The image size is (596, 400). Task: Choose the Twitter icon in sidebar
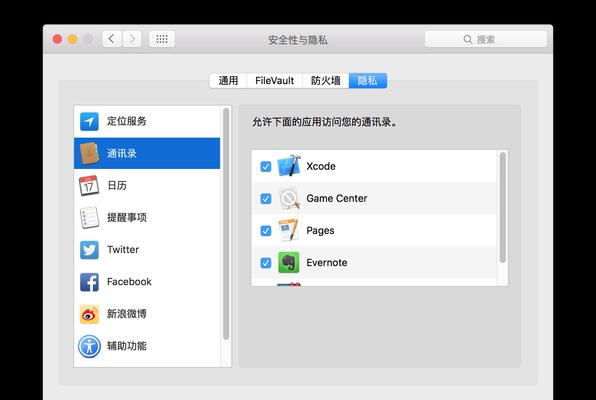[89, 250]
